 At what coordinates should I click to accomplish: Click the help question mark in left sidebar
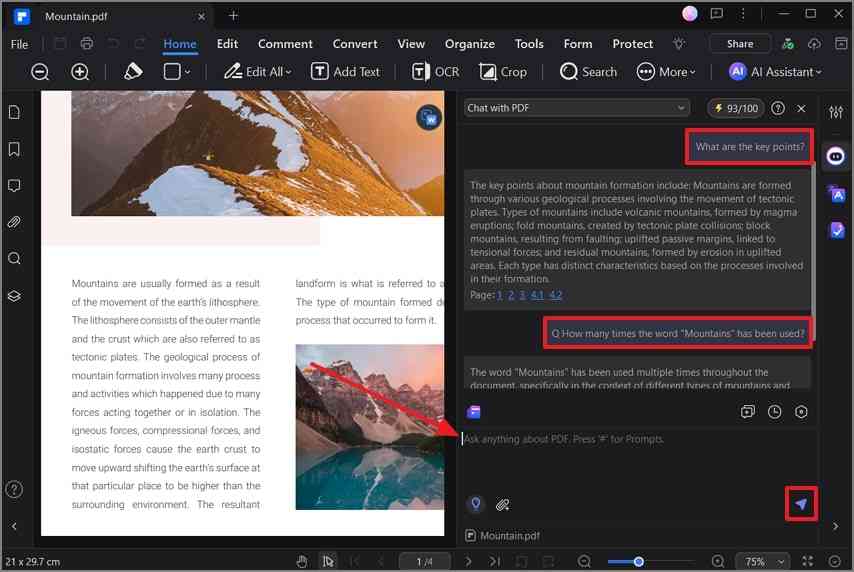coord(14,489)
